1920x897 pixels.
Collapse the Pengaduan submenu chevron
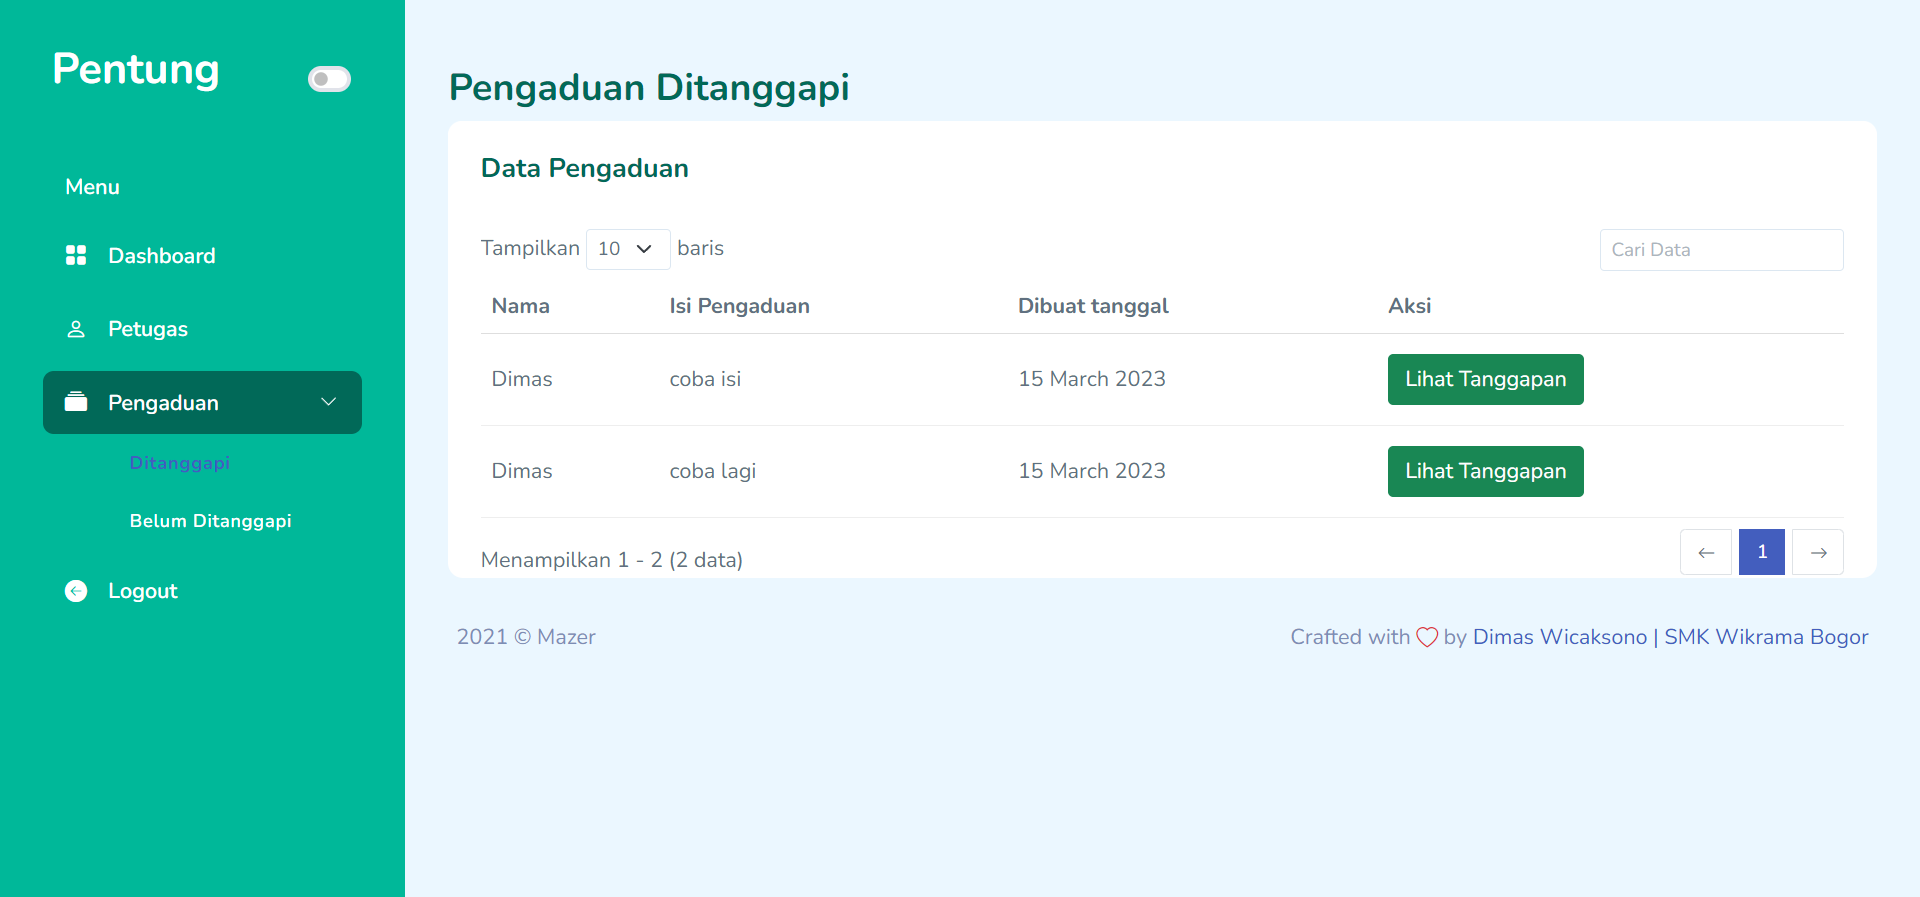(328, 402)
